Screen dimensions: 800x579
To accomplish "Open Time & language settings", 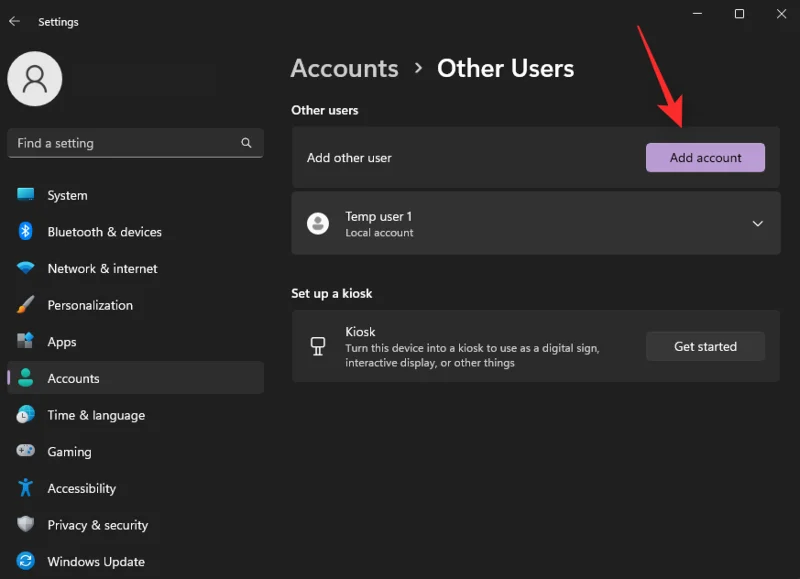I will (96, 415).
